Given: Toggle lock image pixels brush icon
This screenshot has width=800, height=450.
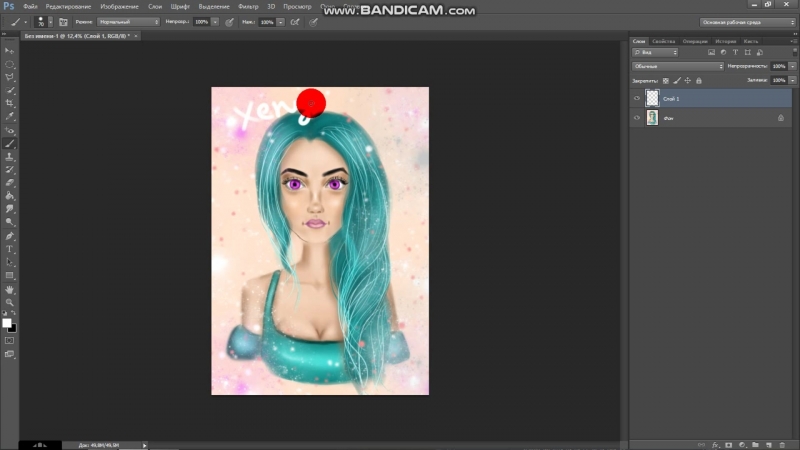Looking at the screenshot, I should coord(677,81).
